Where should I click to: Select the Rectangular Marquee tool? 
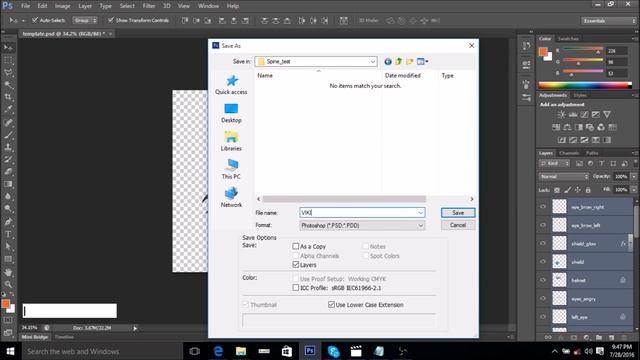(8, 60)
